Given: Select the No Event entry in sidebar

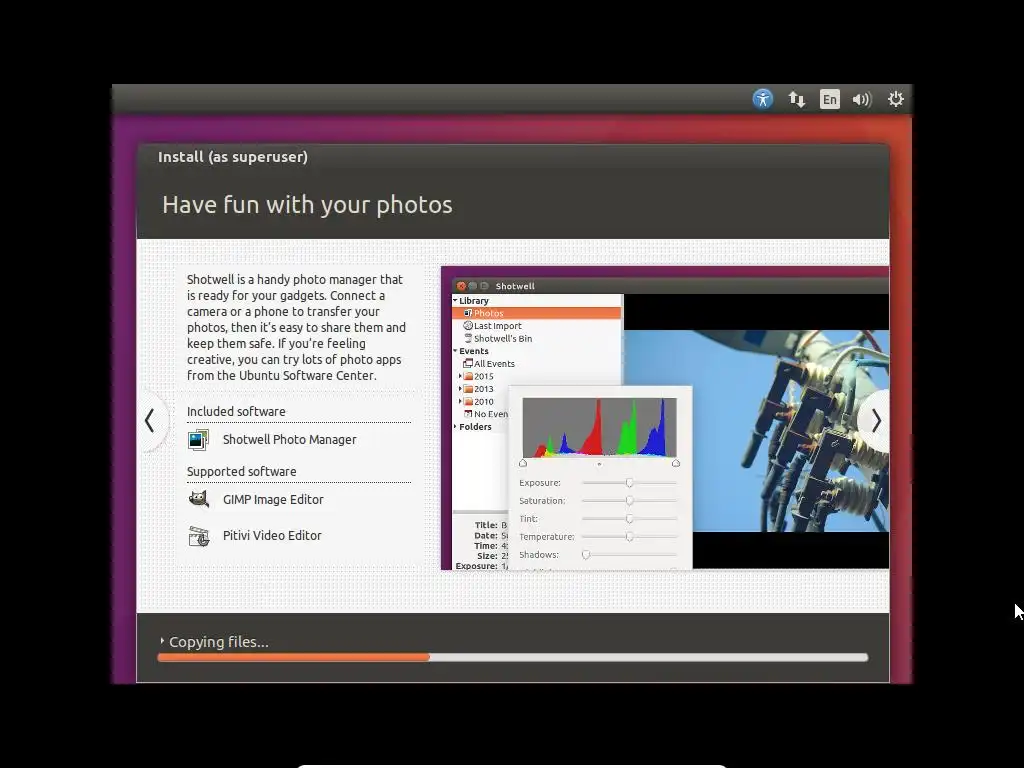Looking at the screenshot, I should coord(486,414).
